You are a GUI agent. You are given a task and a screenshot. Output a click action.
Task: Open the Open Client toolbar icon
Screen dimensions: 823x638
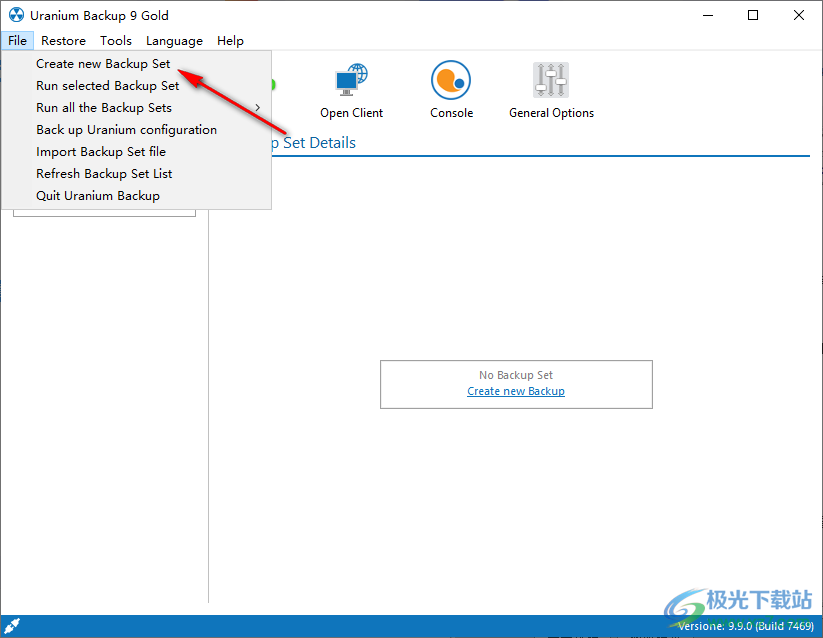[x=352, y=80]
